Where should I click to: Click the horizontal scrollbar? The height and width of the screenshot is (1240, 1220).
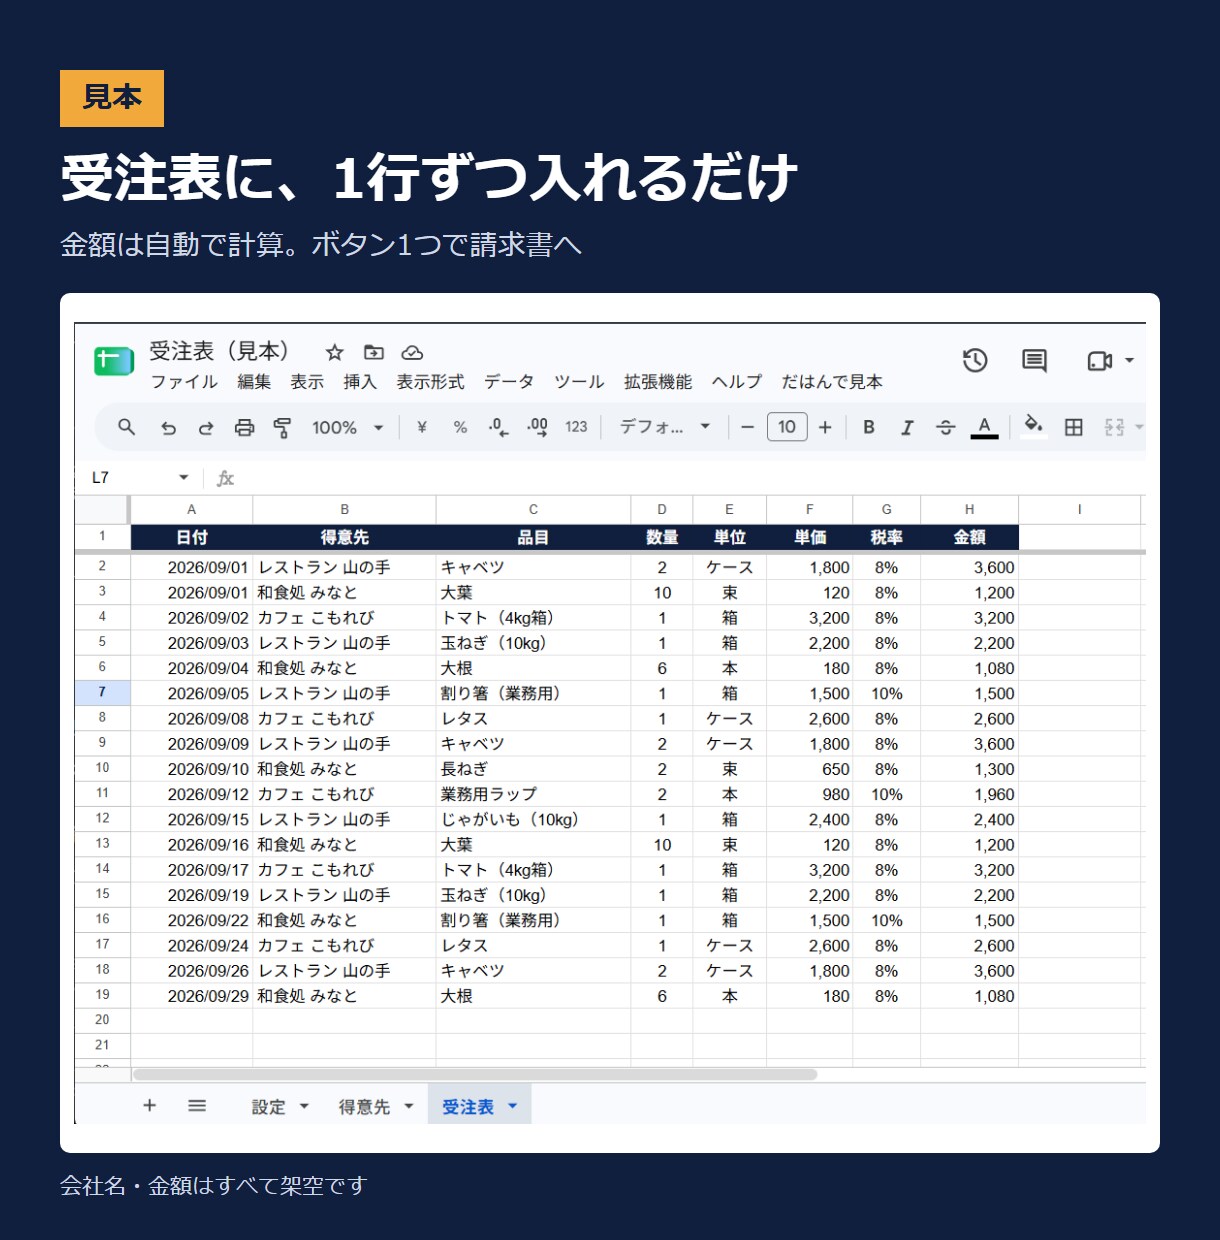[x=475, y=1074]
